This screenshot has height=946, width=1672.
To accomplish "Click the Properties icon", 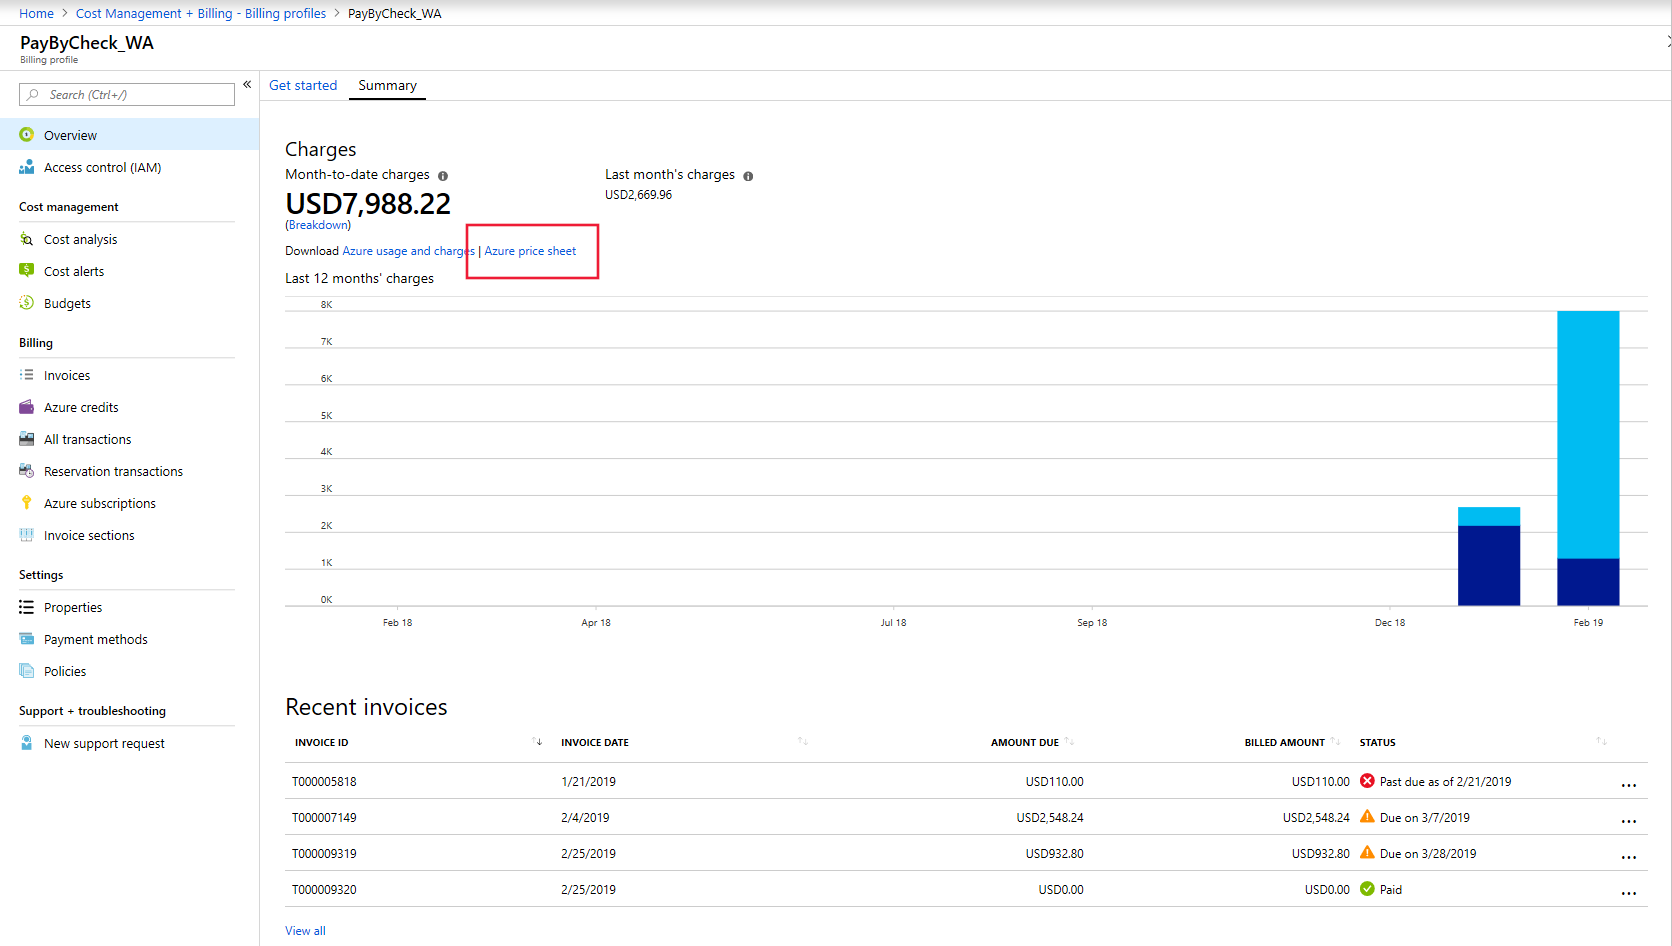I will click(27, 607).
